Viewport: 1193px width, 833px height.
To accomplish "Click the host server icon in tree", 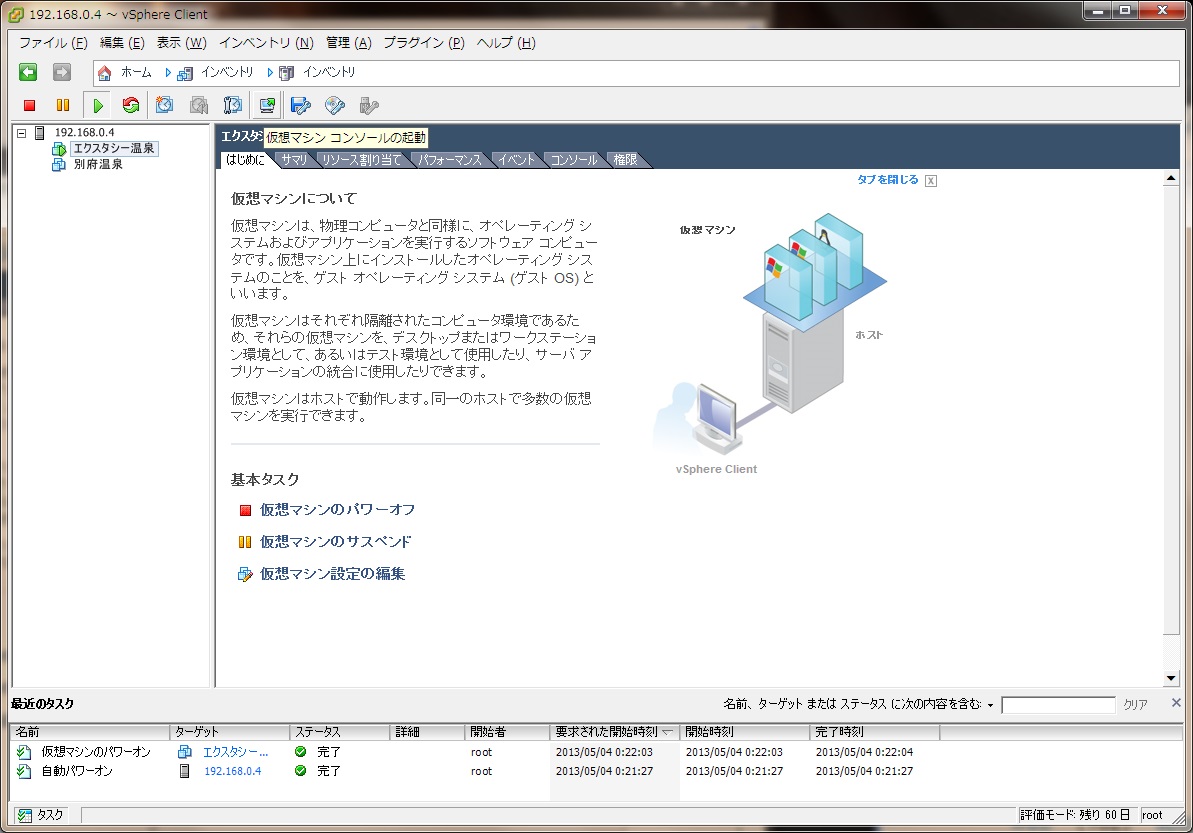I will (x=40, y=132).
